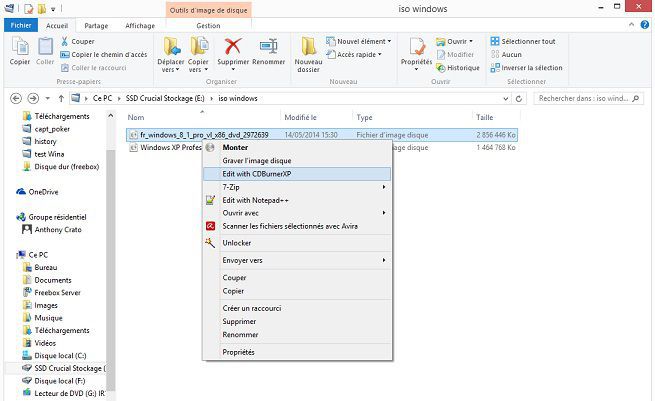
Task: Switch to the Partage ribbon tab
Action: 96,25
